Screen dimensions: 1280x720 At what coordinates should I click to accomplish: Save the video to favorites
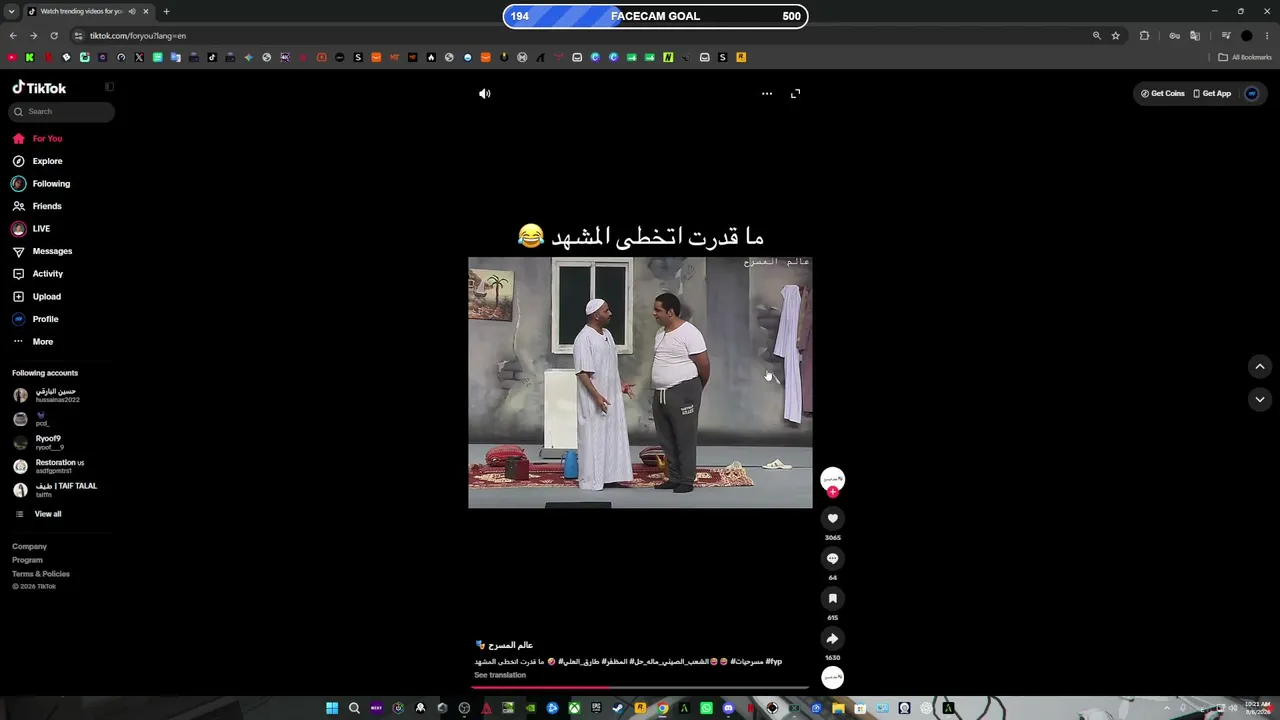(x=832, y=598)
